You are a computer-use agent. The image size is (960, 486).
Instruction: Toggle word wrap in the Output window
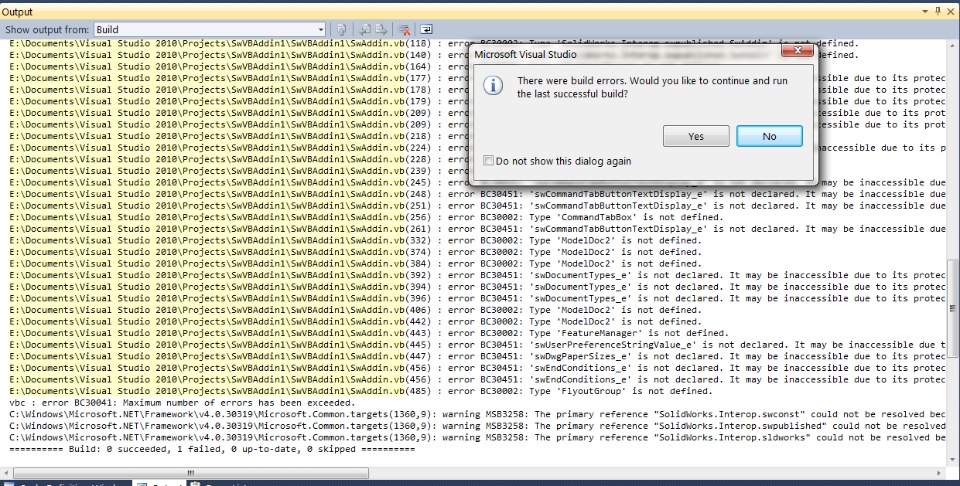(426, 29)
